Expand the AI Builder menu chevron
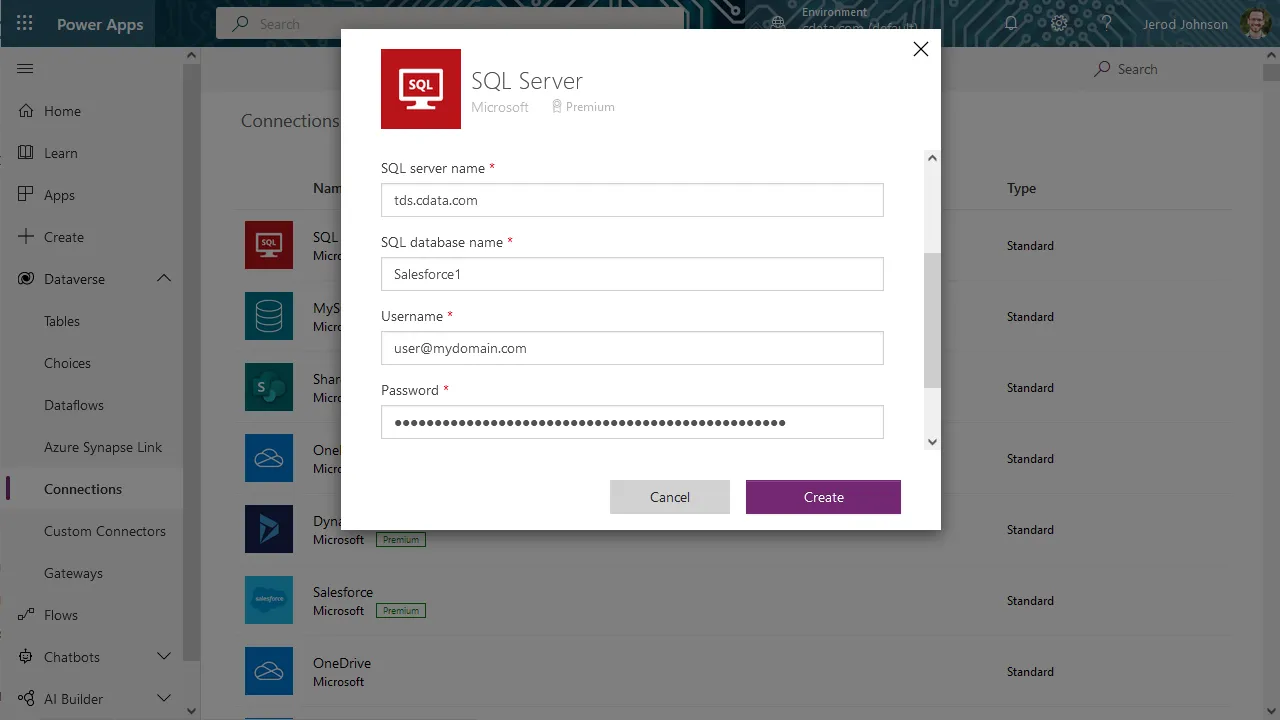 [164, 699]
